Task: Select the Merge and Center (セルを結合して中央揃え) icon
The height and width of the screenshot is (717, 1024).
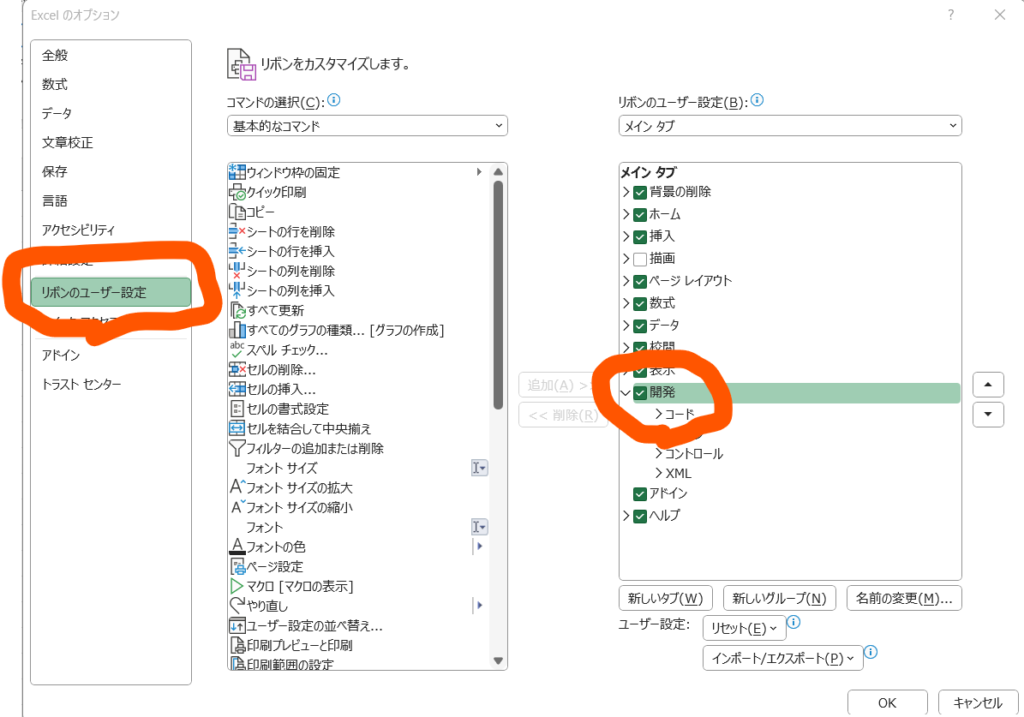Action: coord(237,428)
